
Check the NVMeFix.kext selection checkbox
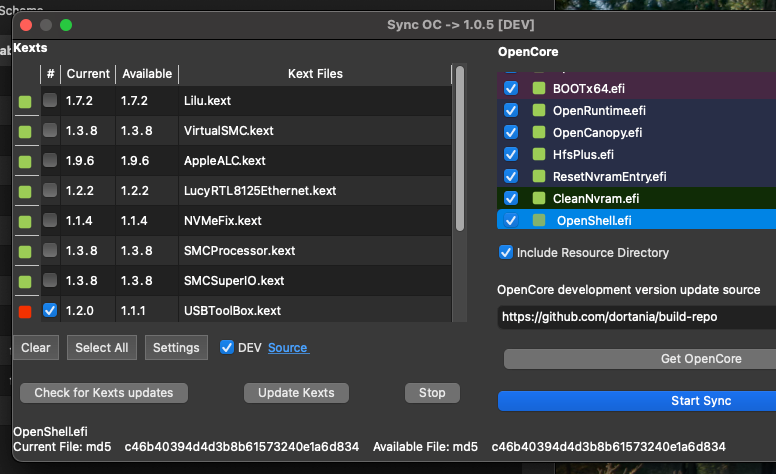click(50, 220)
